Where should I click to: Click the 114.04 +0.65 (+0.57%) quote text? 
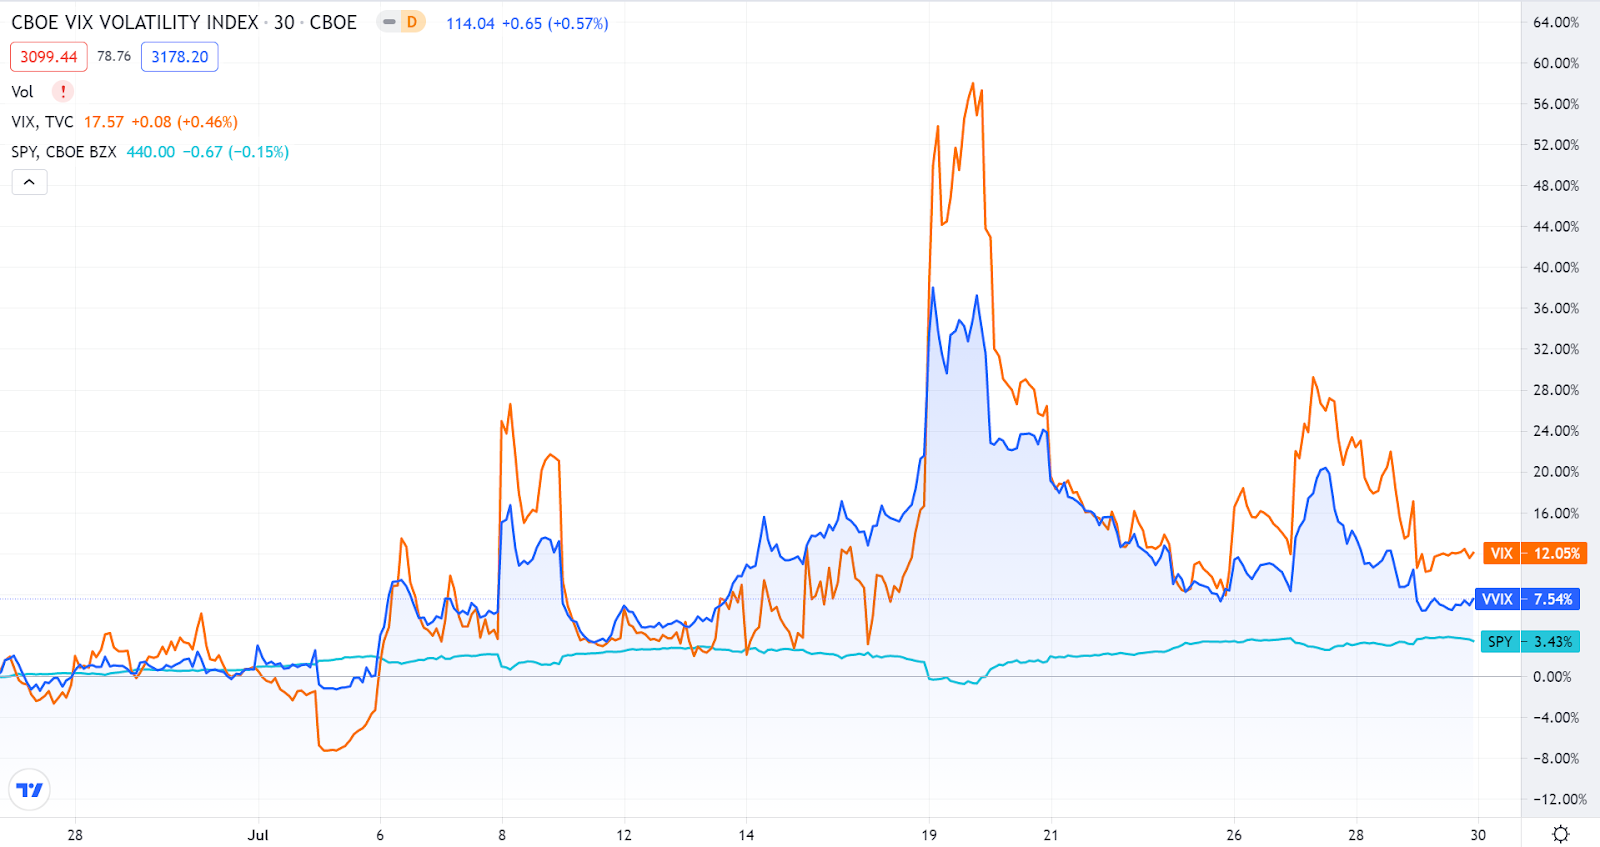tap(527, 23)
